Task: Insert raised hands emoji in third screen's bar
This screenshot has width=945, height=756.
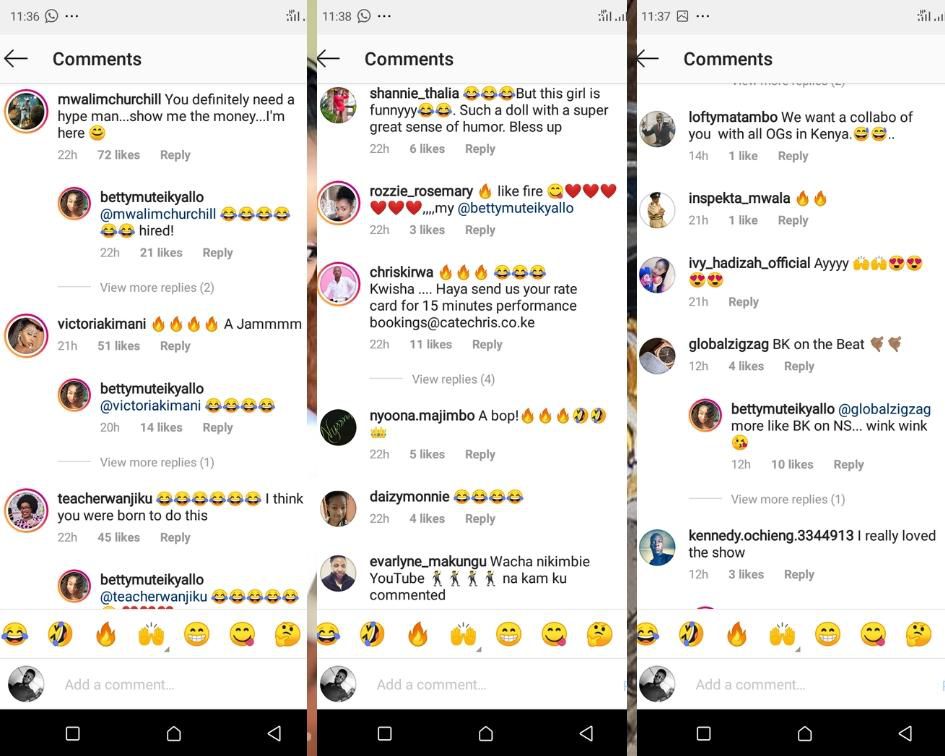Action: 782,634
